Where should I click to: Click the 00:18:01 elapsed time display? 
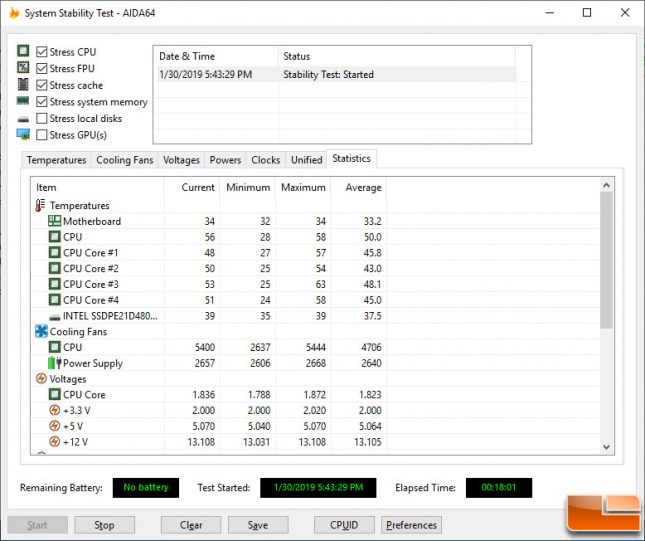click(x=499, y=488)
